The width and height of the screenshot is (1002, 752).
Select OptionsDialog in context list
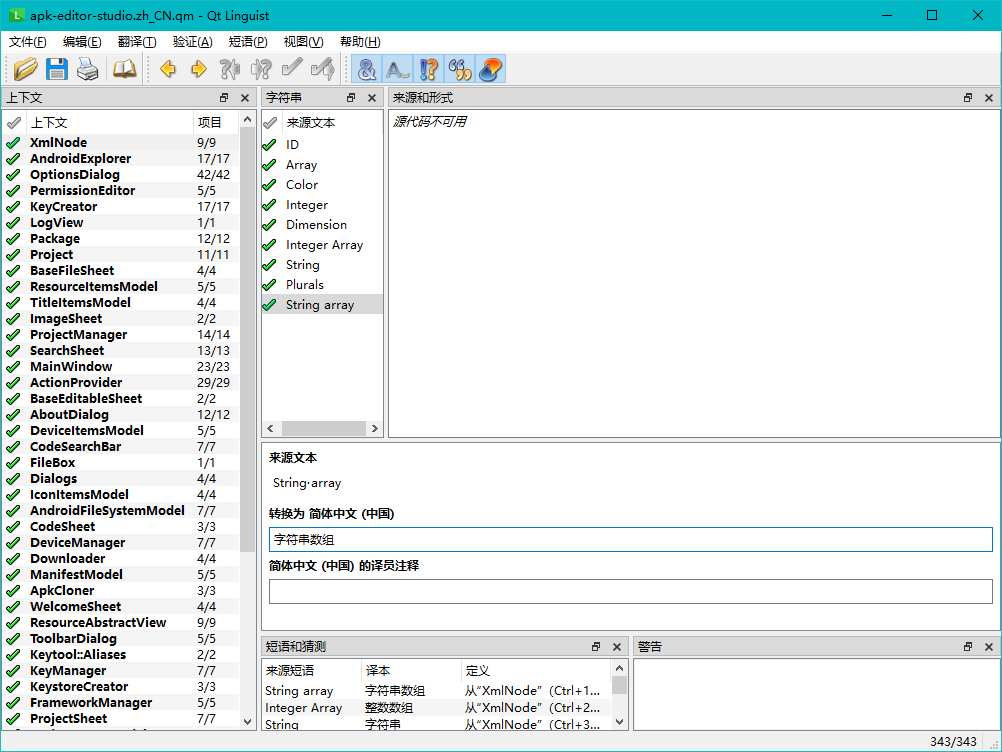[75, 175]
